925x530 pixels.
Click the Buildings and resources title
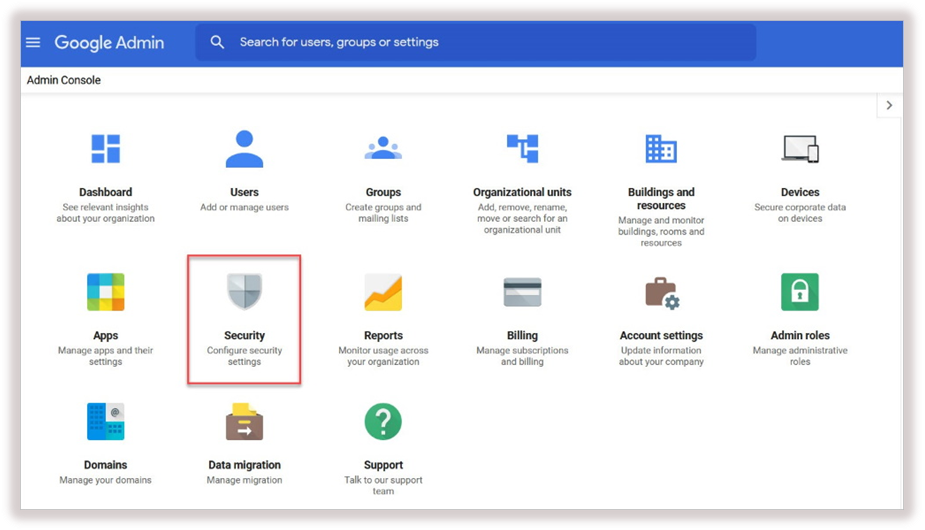(x=661, y=198)
